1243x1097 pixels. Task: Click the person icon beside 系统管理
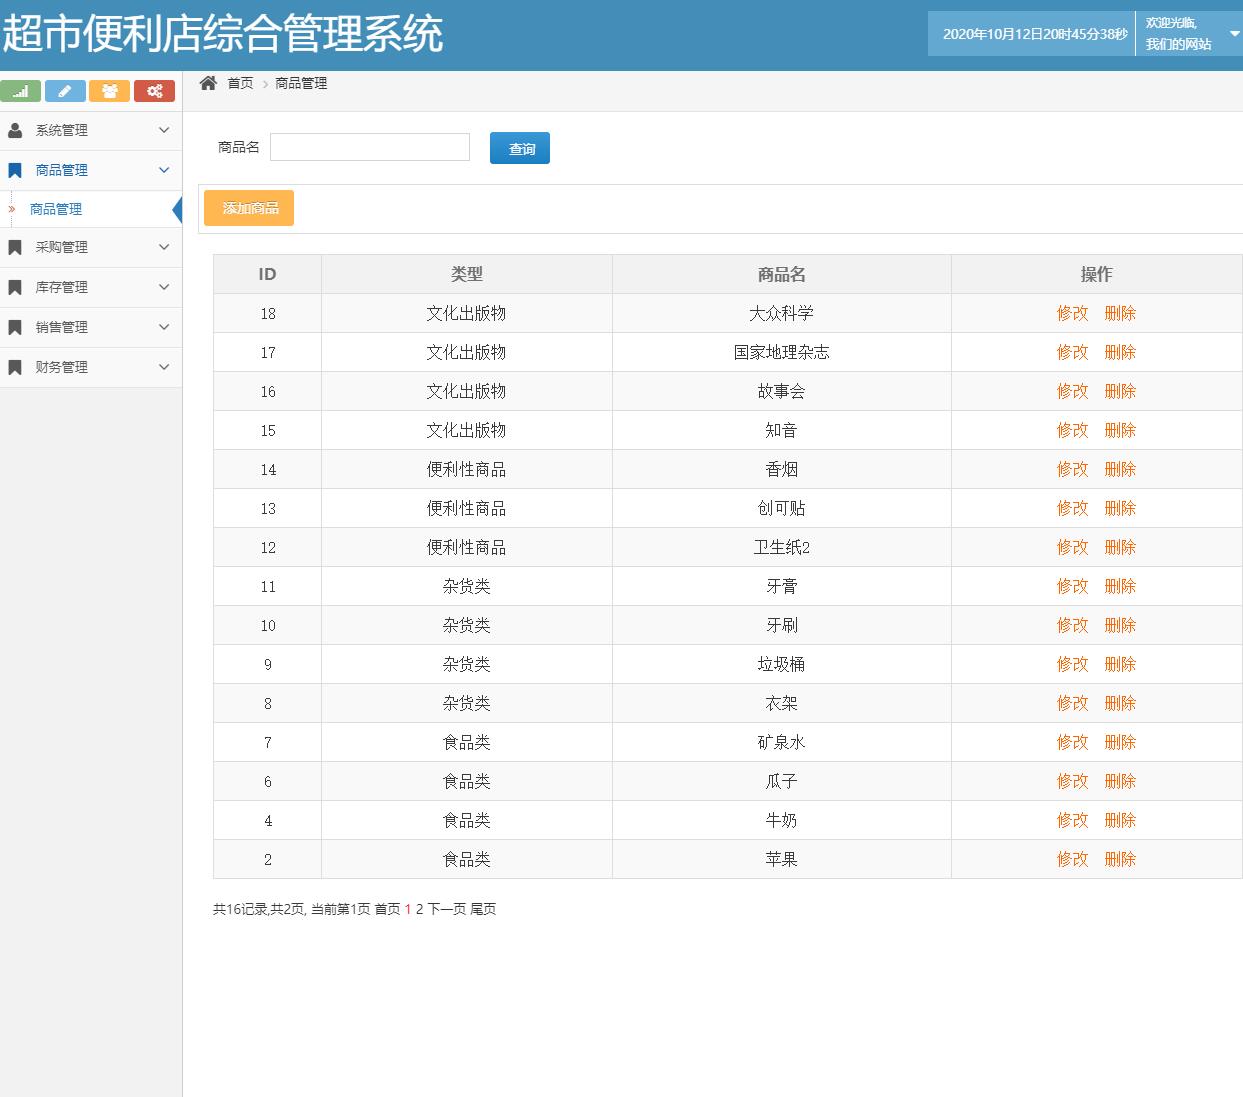point(14,130)
